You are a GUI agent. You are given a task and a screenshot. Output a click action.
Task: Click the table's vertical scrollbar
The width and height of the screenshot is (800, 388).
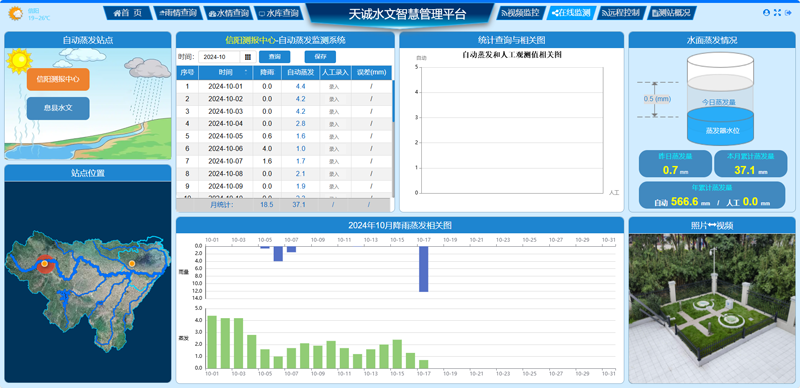(x=393, y=101)
